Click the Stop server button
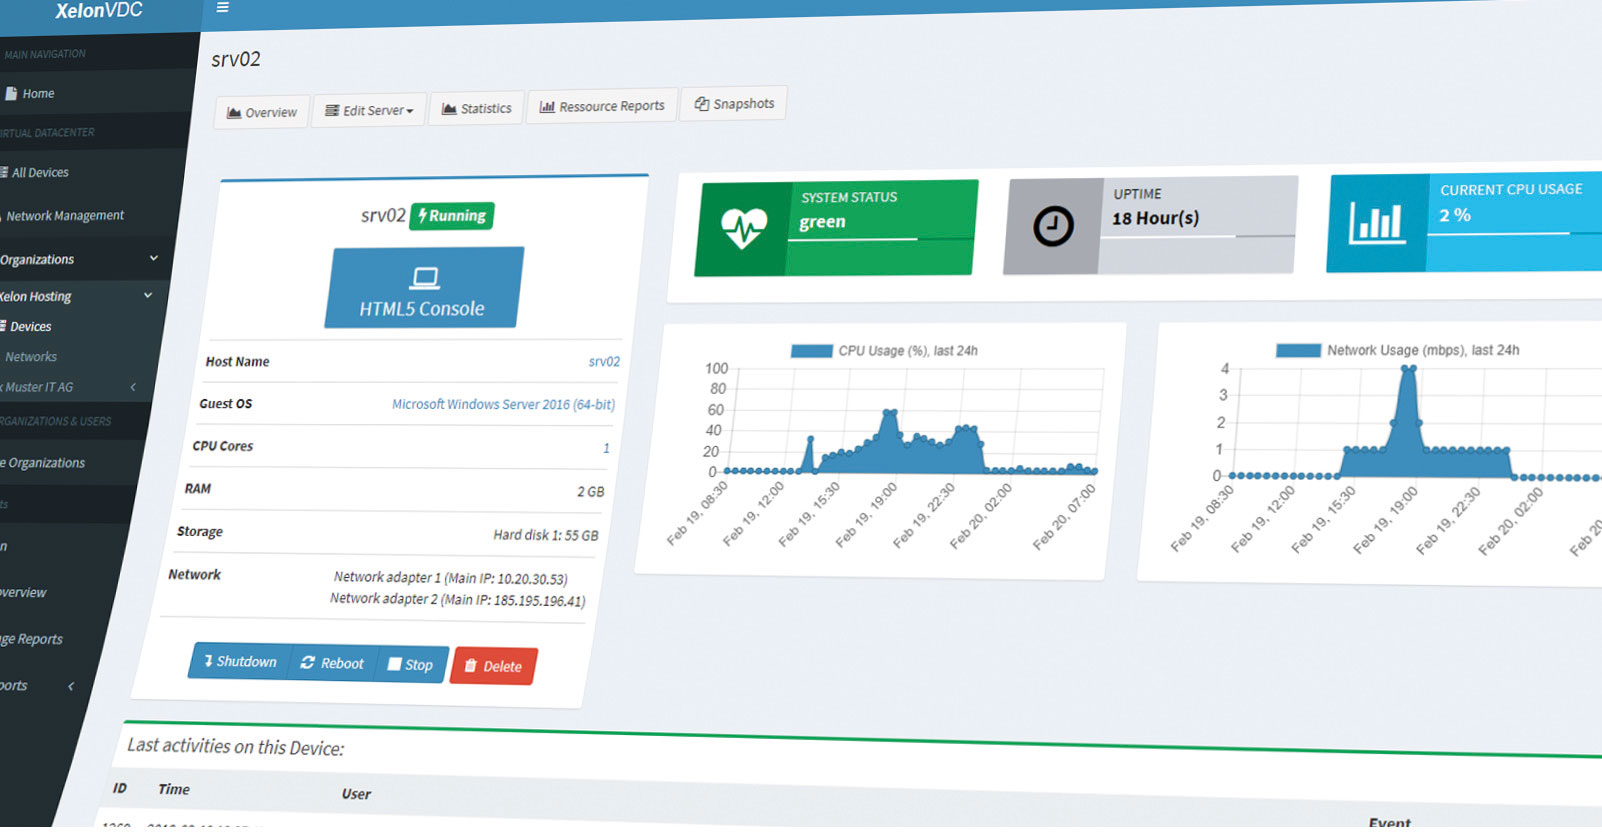The height and width of the screenshot is (836, 1602). pos(410,665)
